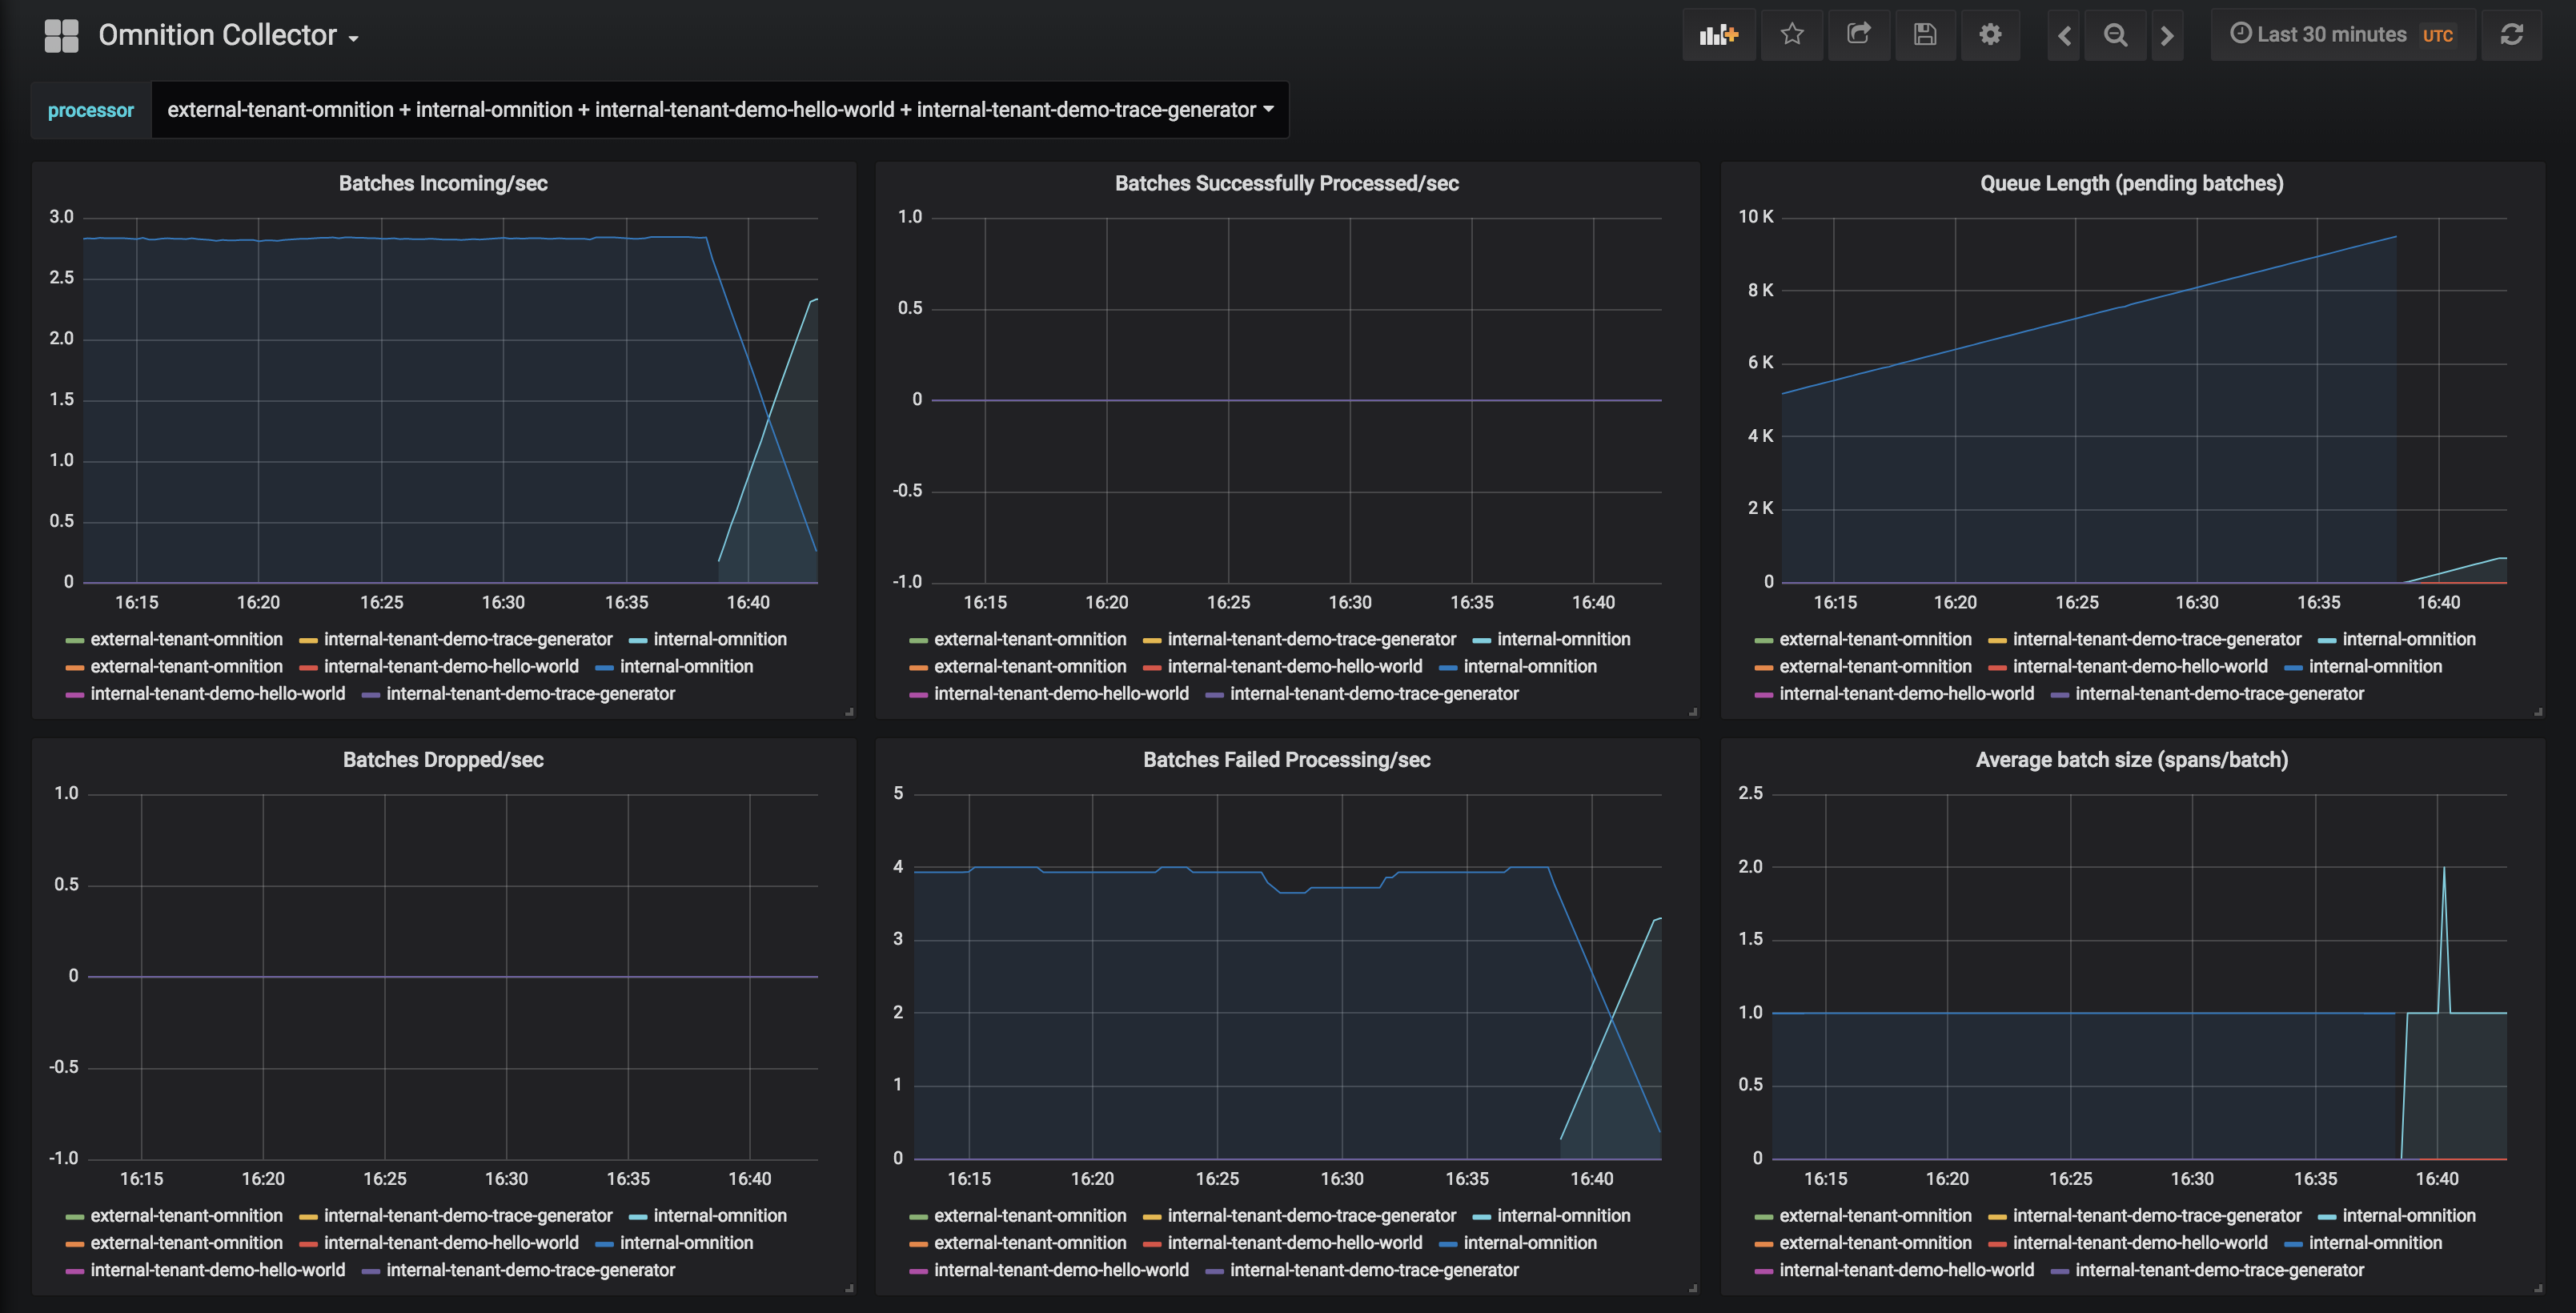Open the Omnition Collector dashboard dropdown
The image size is (2576, 1313).
click(x=228, y=36)
